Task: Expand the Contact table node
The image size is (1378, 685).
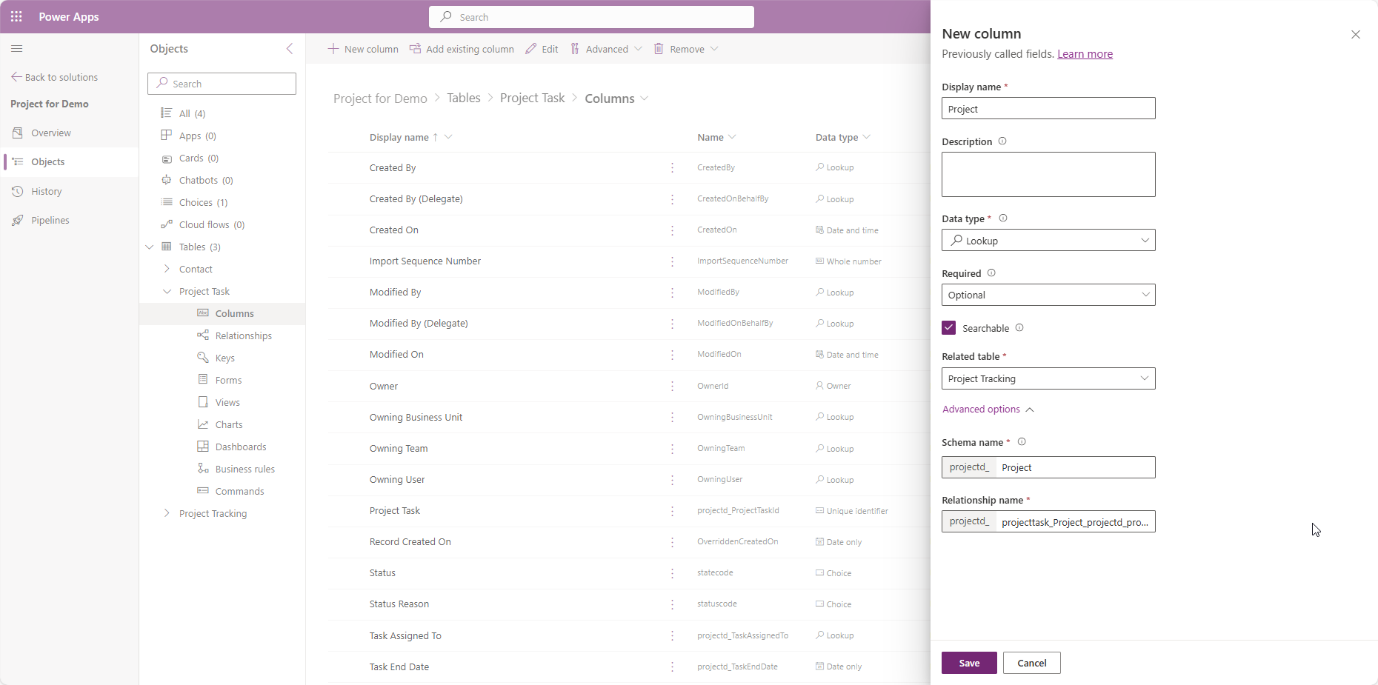Action: click(167, 269)
